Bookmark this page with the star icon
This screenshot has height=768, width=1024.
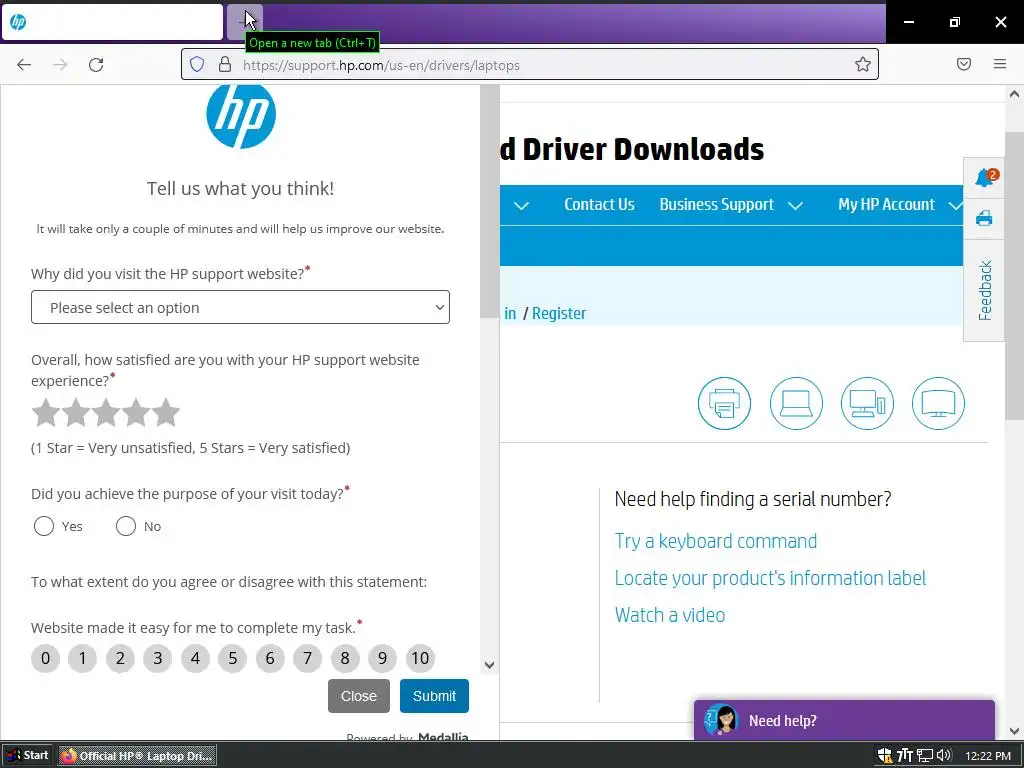[x=863, y=64]
